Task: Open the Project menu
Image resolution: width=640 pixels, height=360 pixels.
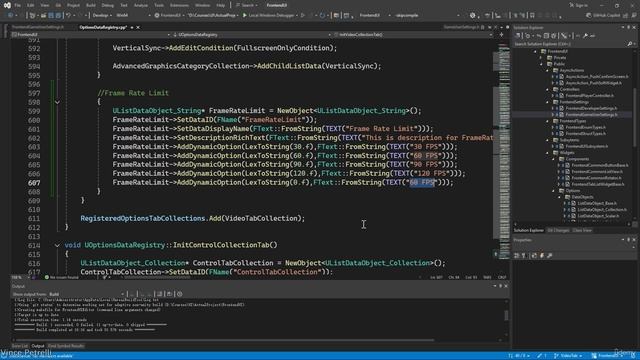Action: tap(73, 5)
